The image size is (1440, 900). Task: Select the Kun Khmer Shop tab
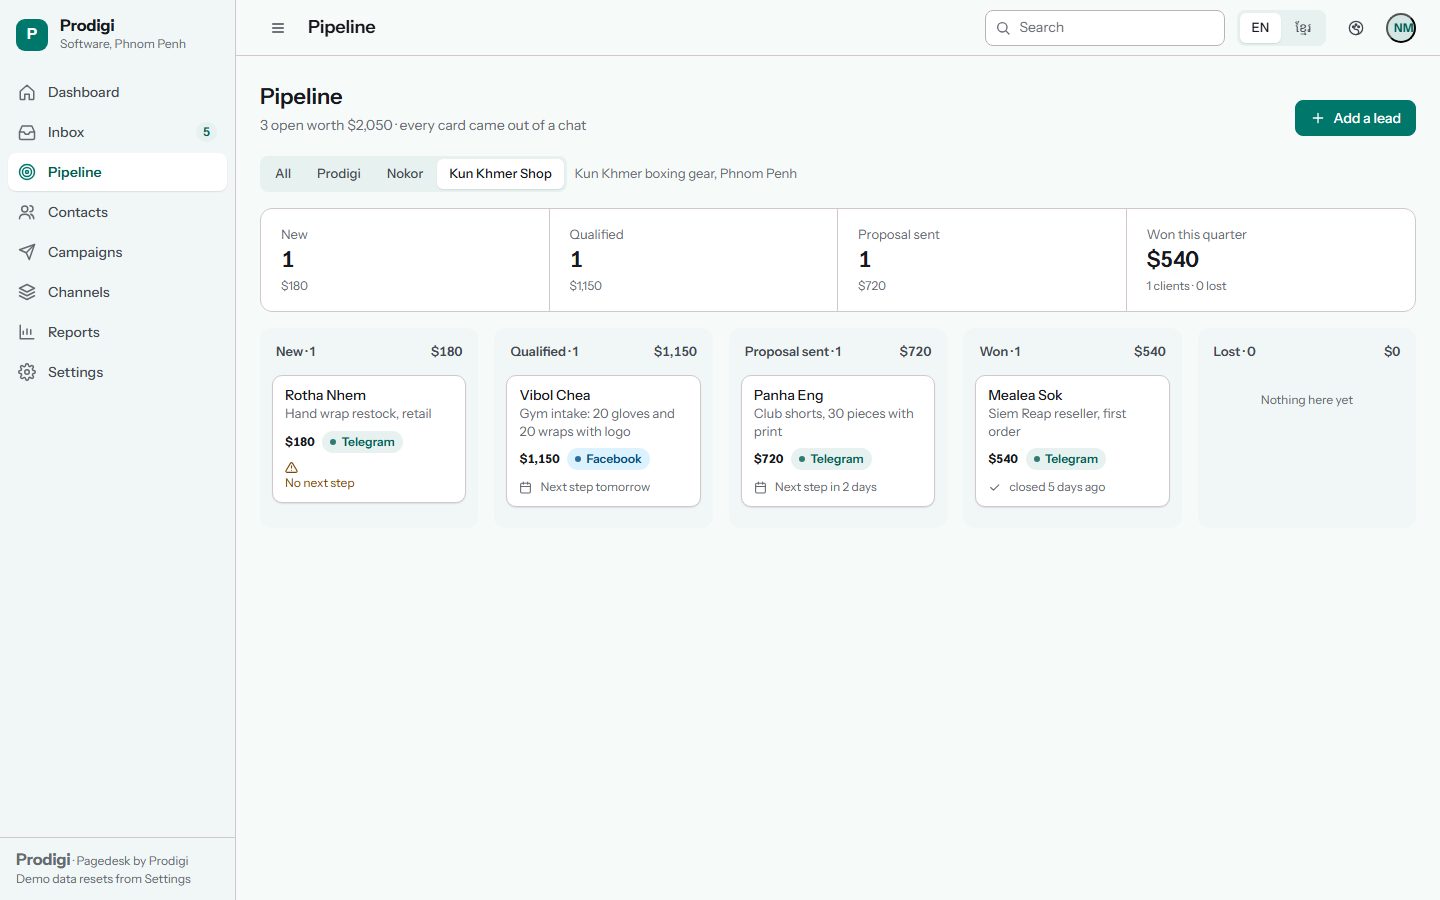pyautogui.click(x=500, y=173)
